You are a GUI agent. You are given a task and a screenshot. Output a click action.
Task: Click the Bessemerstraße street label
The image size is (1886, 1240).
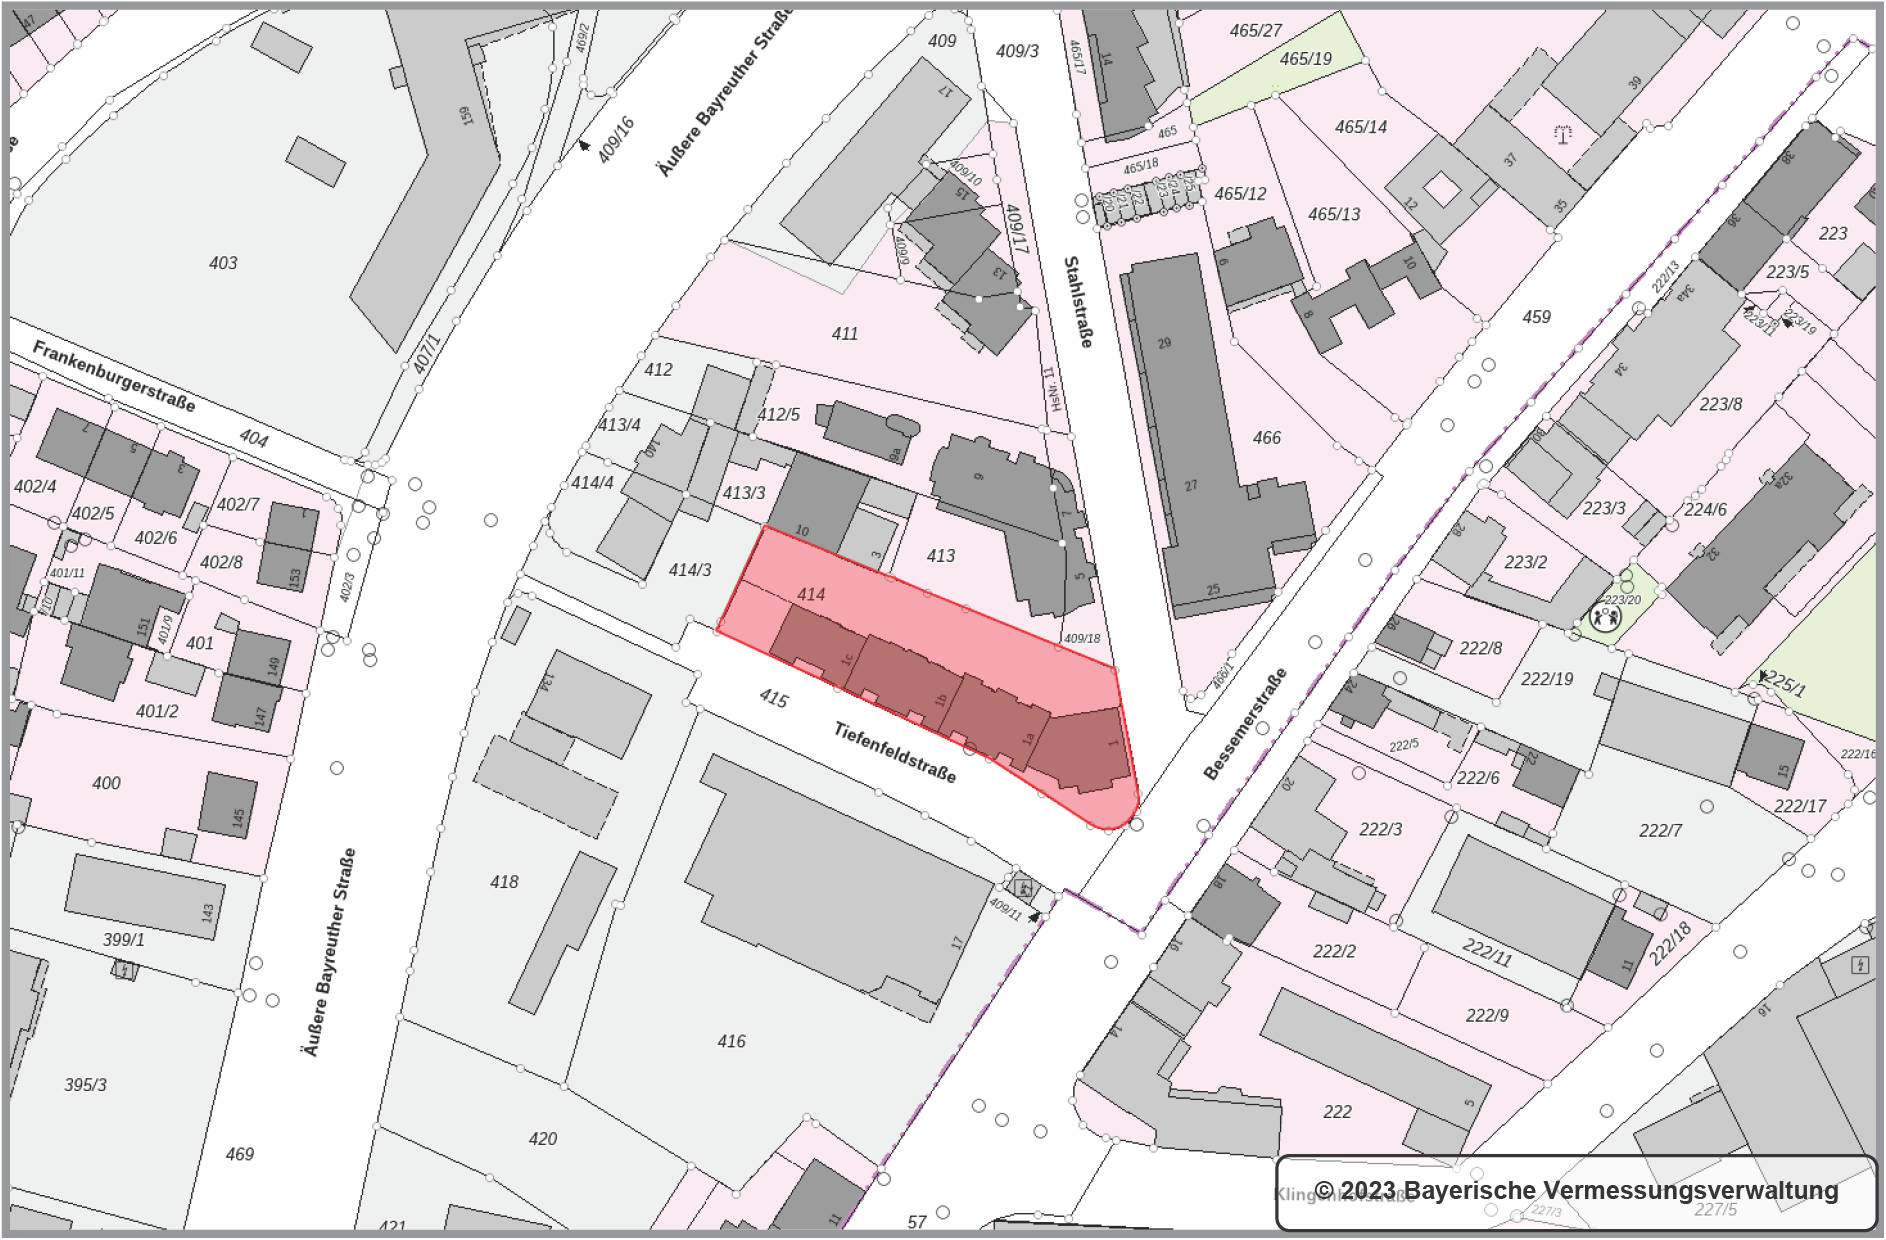(x=1245, y=722)
